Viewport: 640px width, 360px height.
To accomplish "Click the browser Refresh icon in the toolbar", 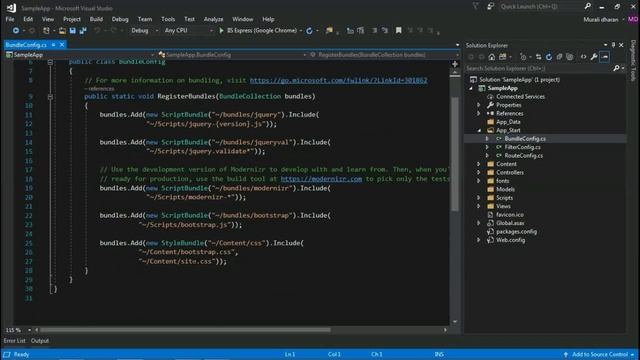I will 309,31.
